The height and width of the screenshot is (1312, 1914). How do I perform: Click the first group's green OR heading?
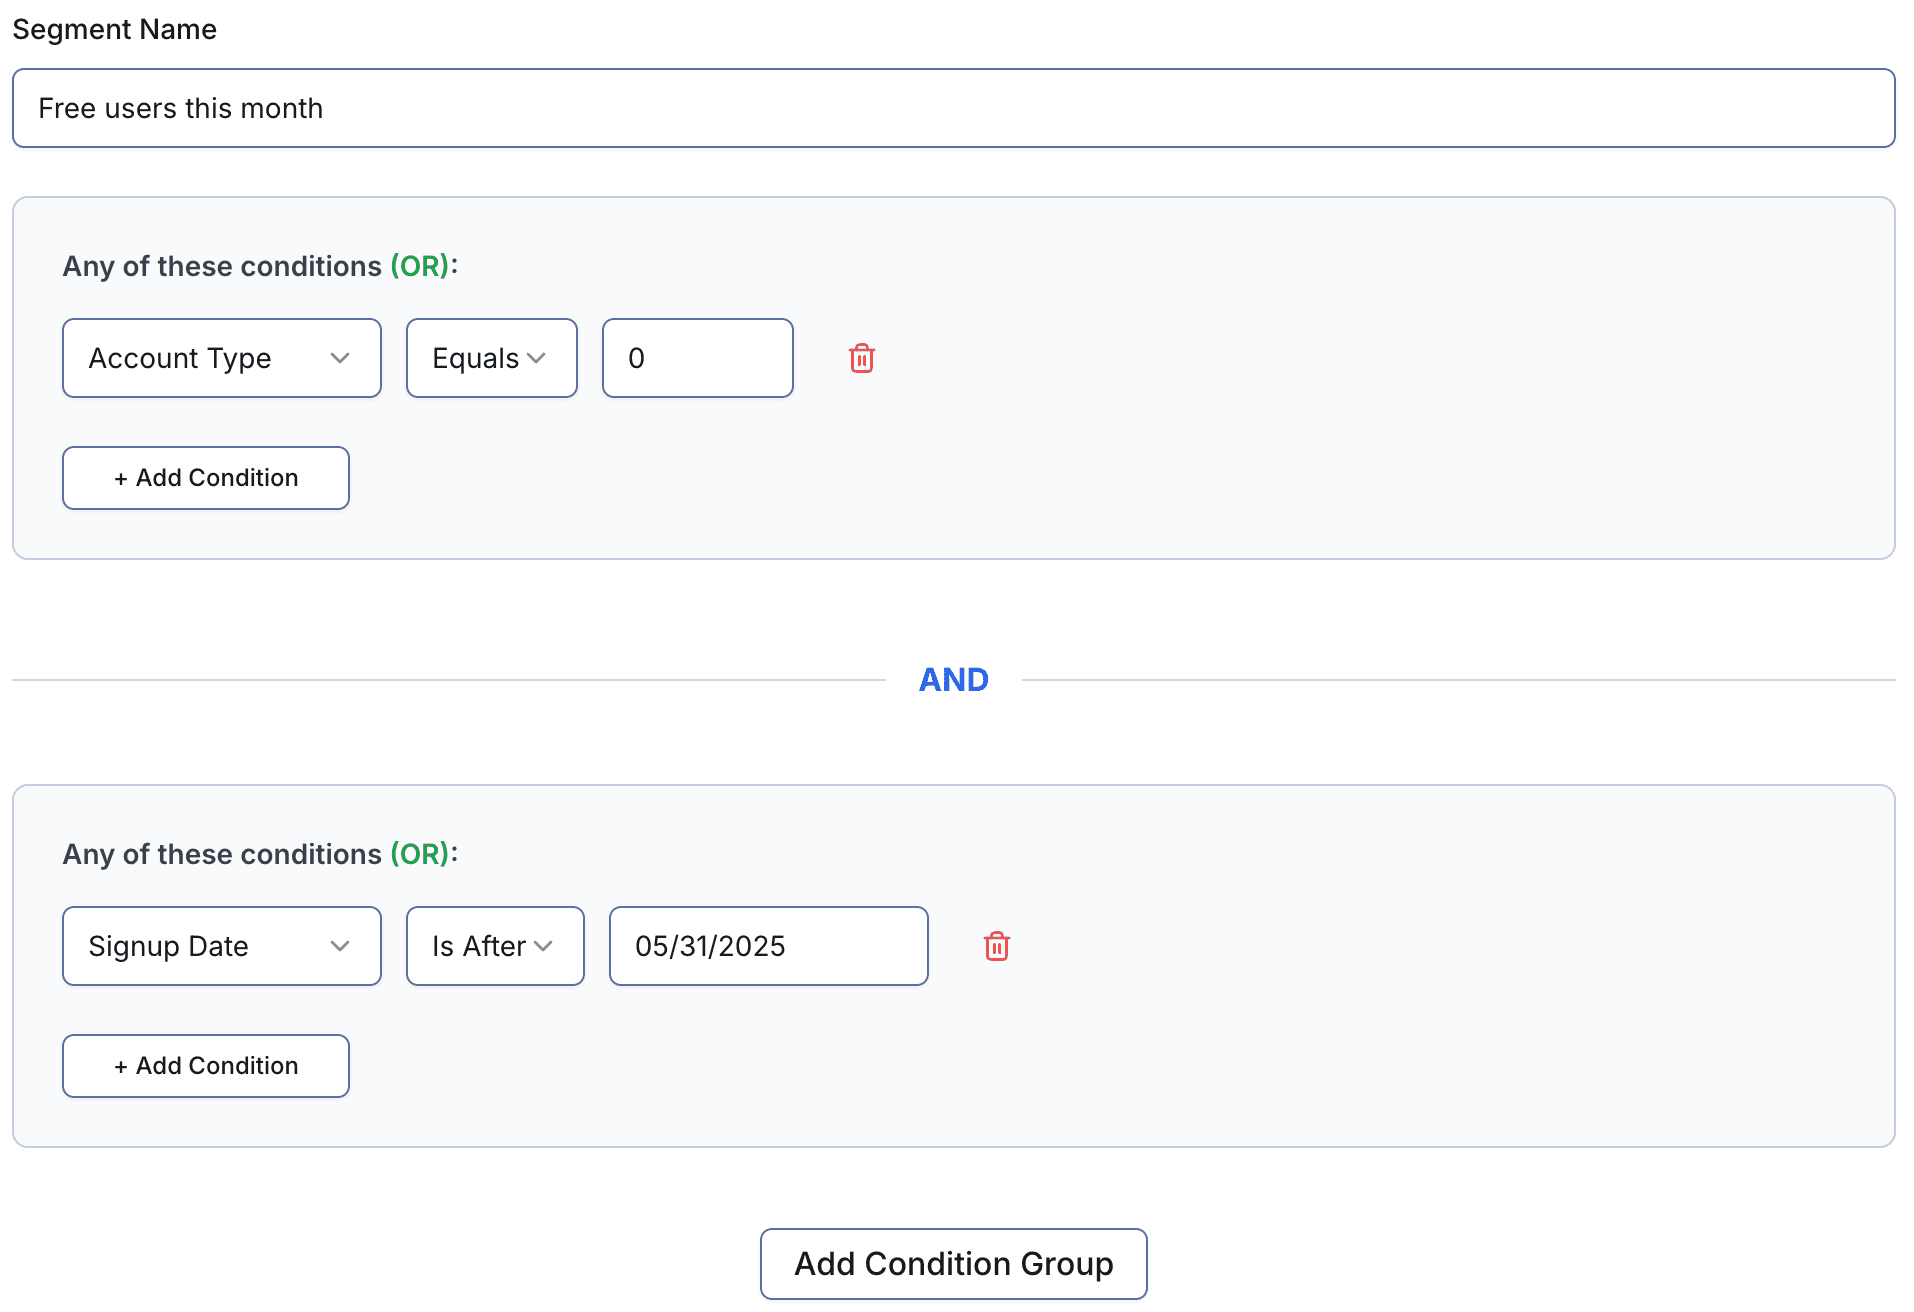tap(420, 266)
